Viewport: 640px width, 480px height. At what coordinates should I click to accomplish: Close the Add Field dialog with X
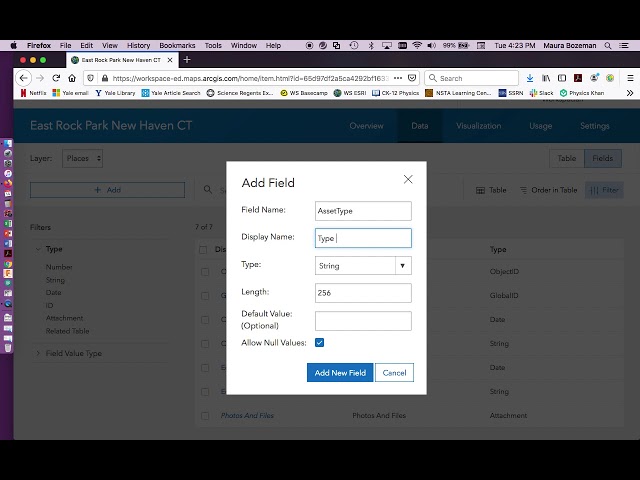[x=408, y=179]
